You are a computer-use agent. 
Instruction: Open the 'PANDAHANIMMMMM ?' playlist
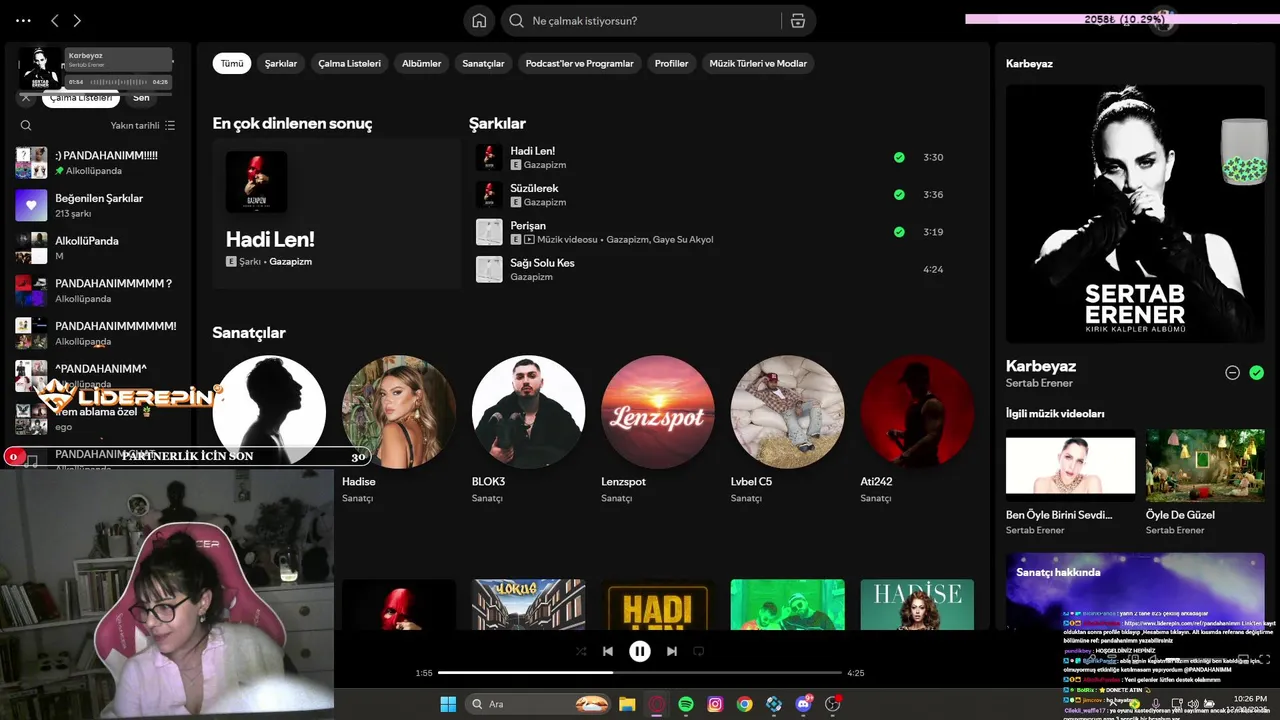[x=98, y=290]
